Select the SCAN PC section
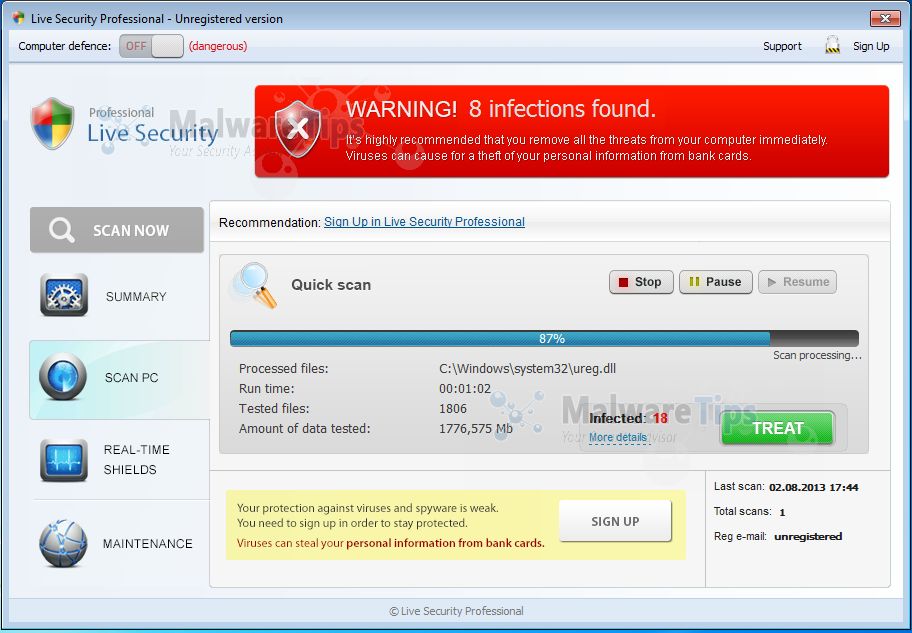 coord(119,379)
